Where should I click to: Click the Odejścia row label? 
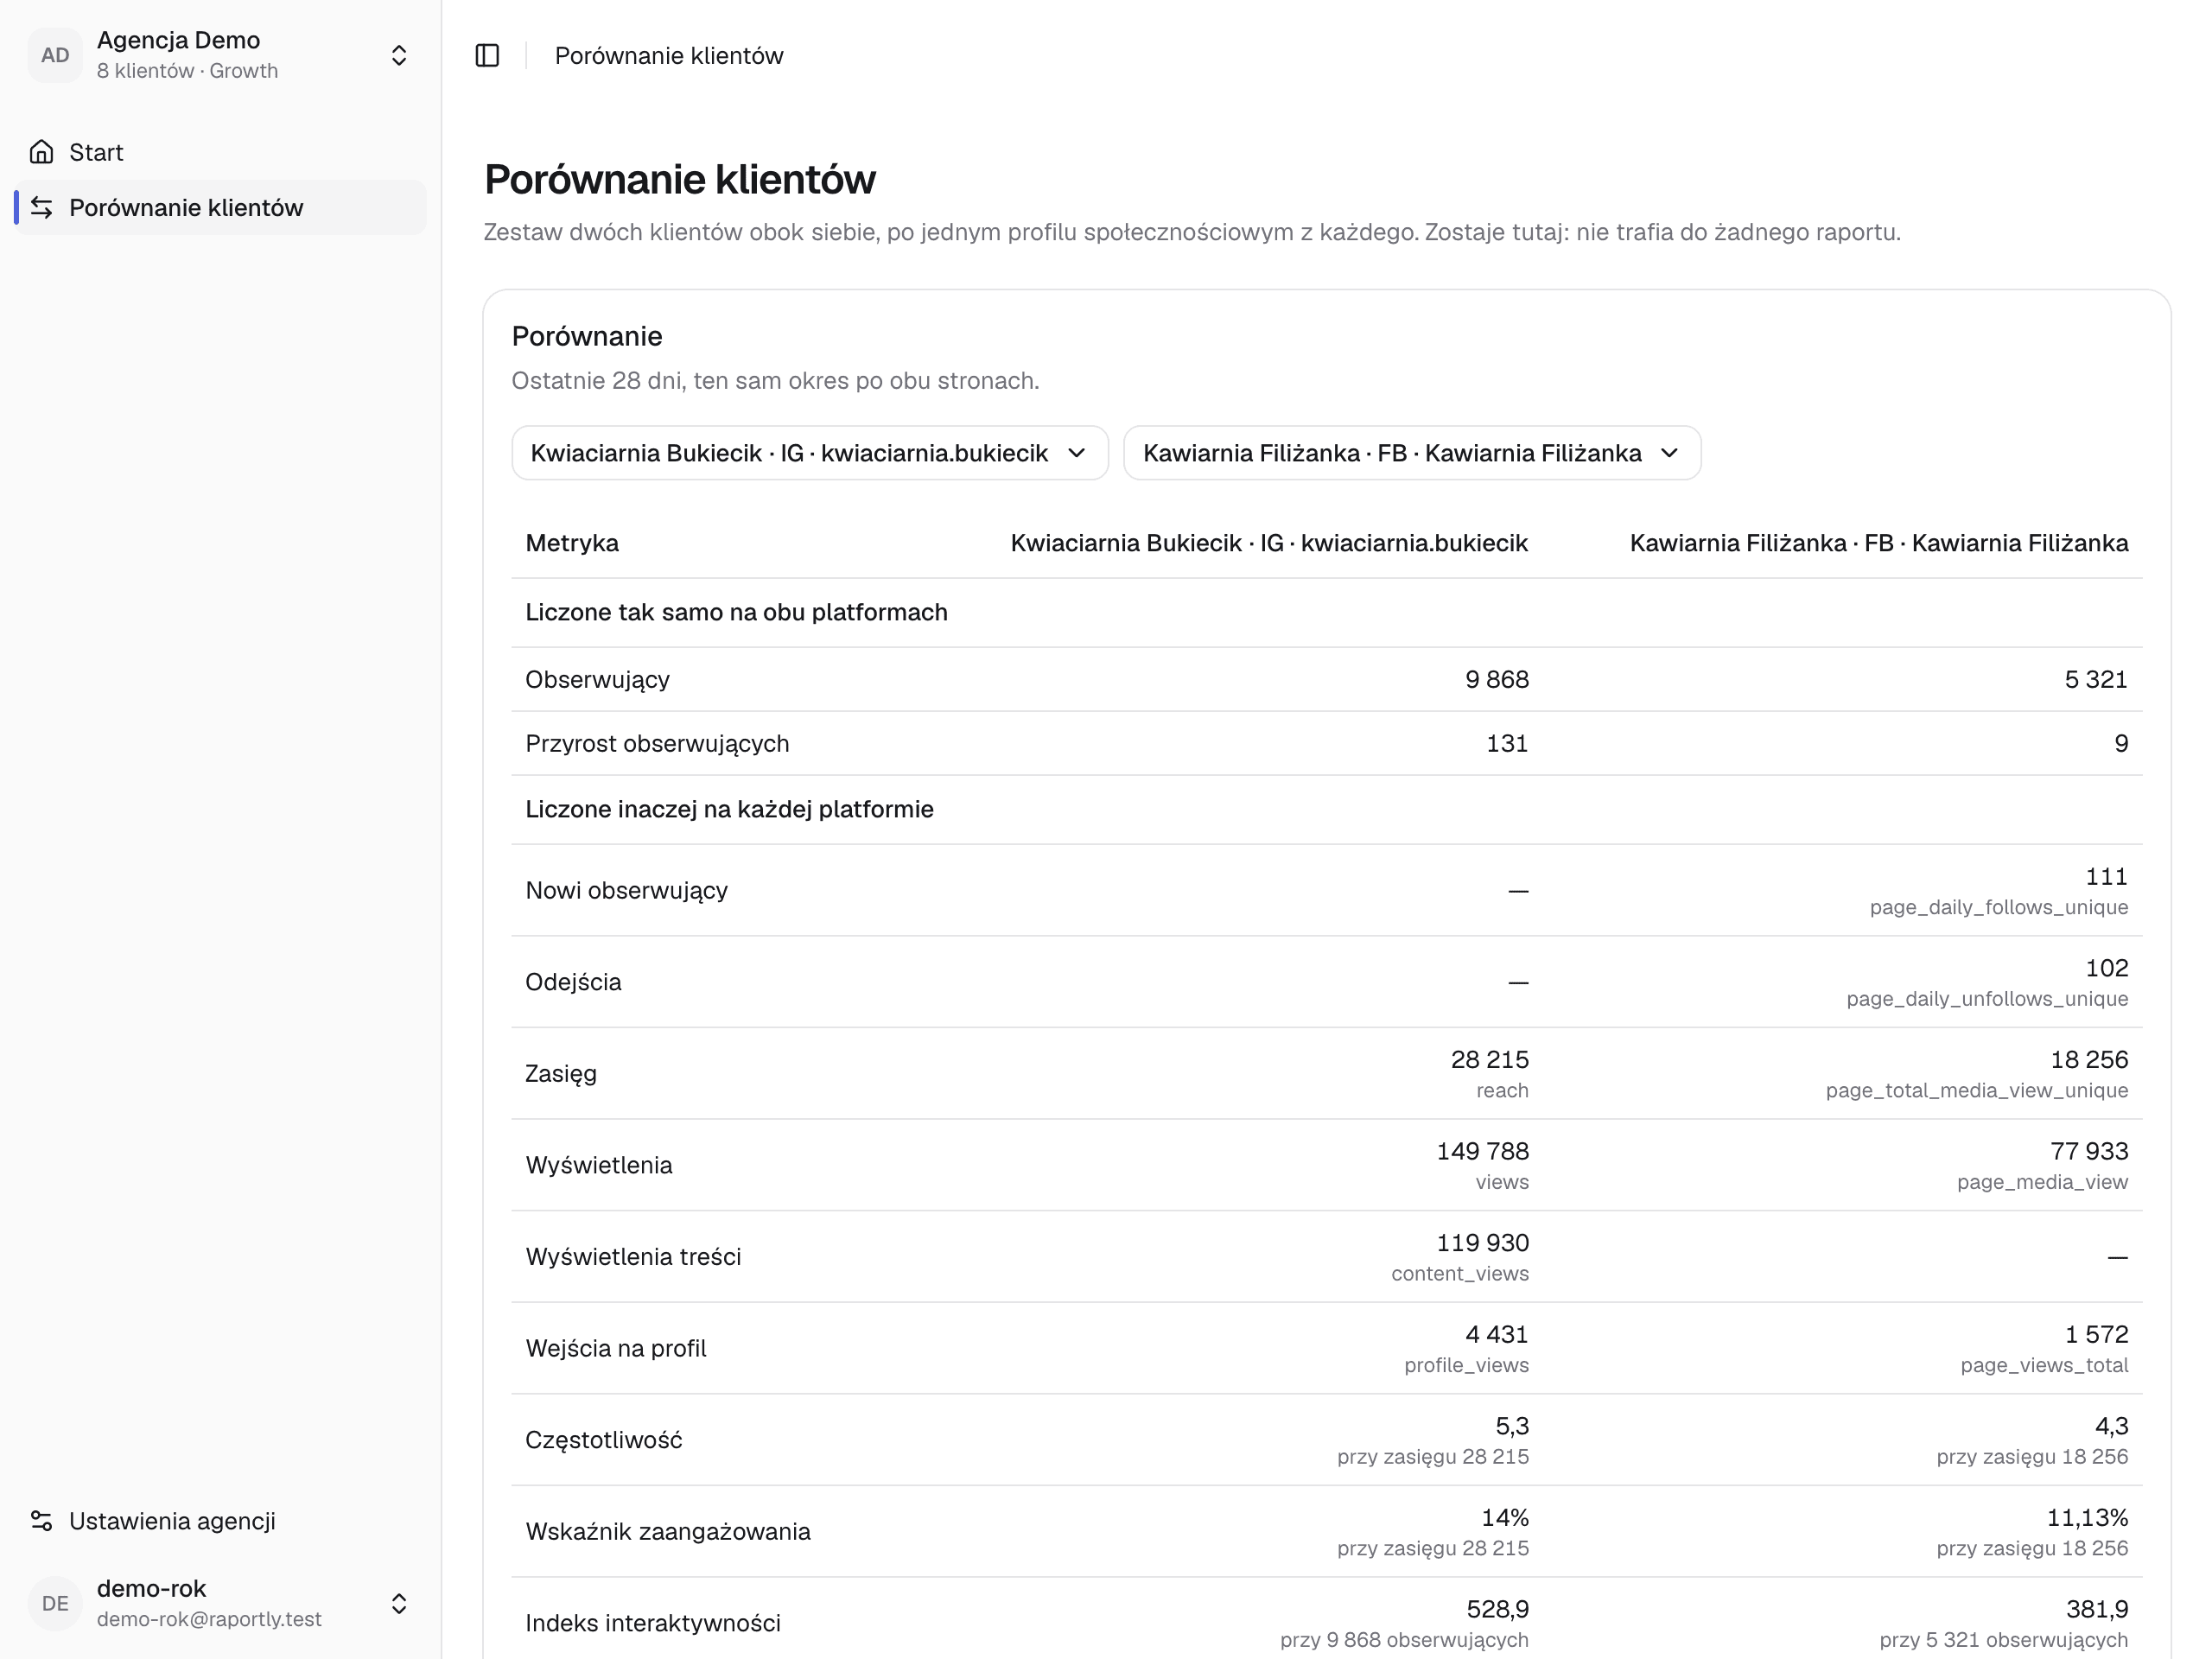[574, 982]
